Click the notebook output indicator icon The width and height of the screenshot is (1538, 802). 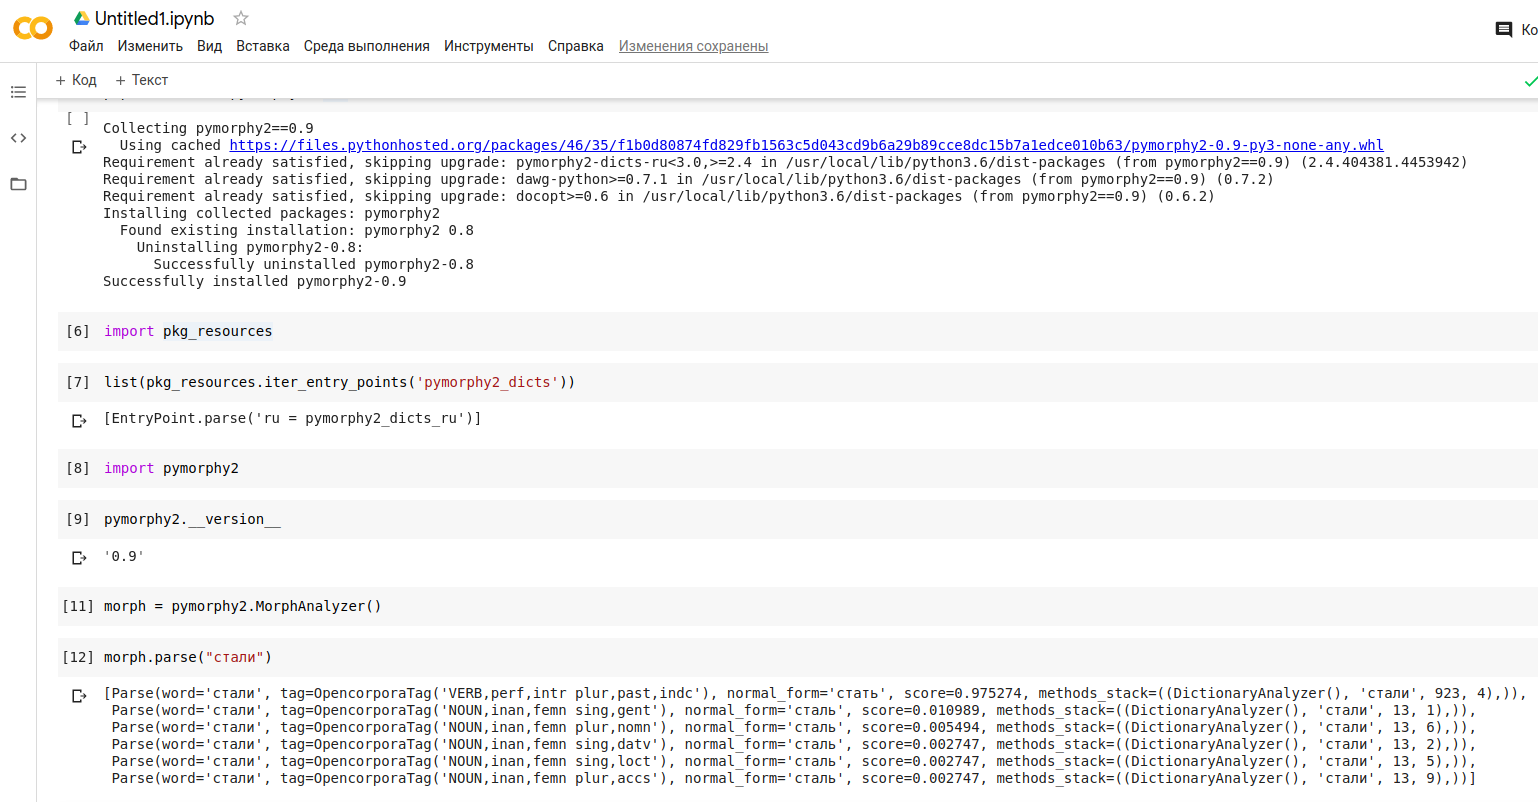pos(79,146)
